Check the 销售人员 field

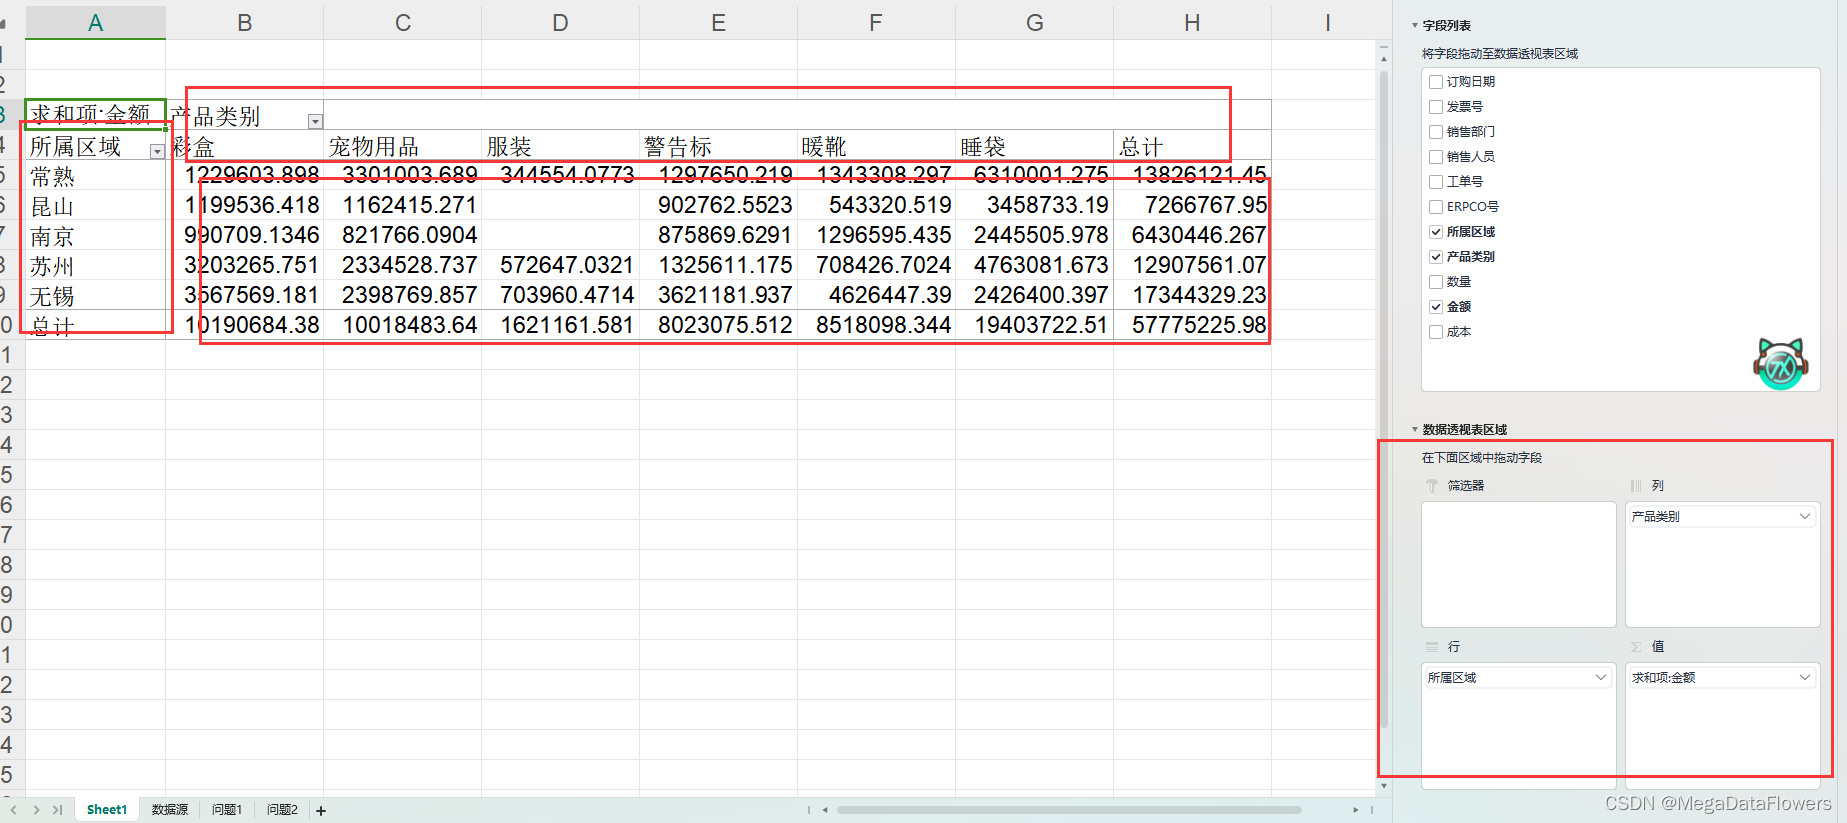[1436, 157]
